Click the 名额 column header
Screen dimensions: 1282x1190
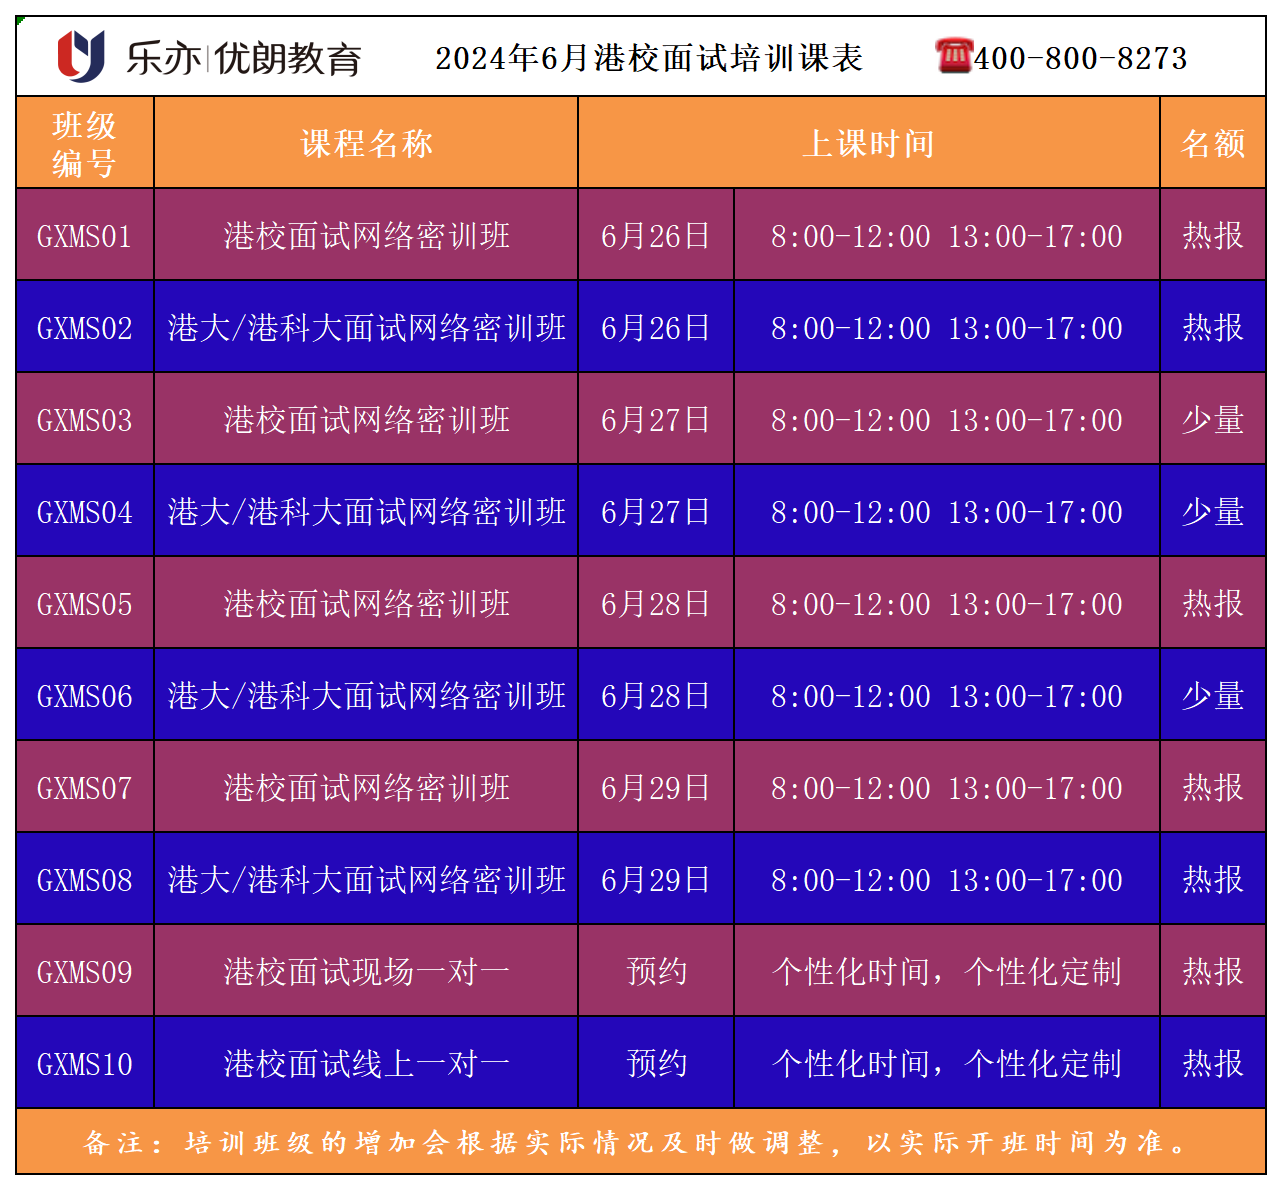(1212, 144)
